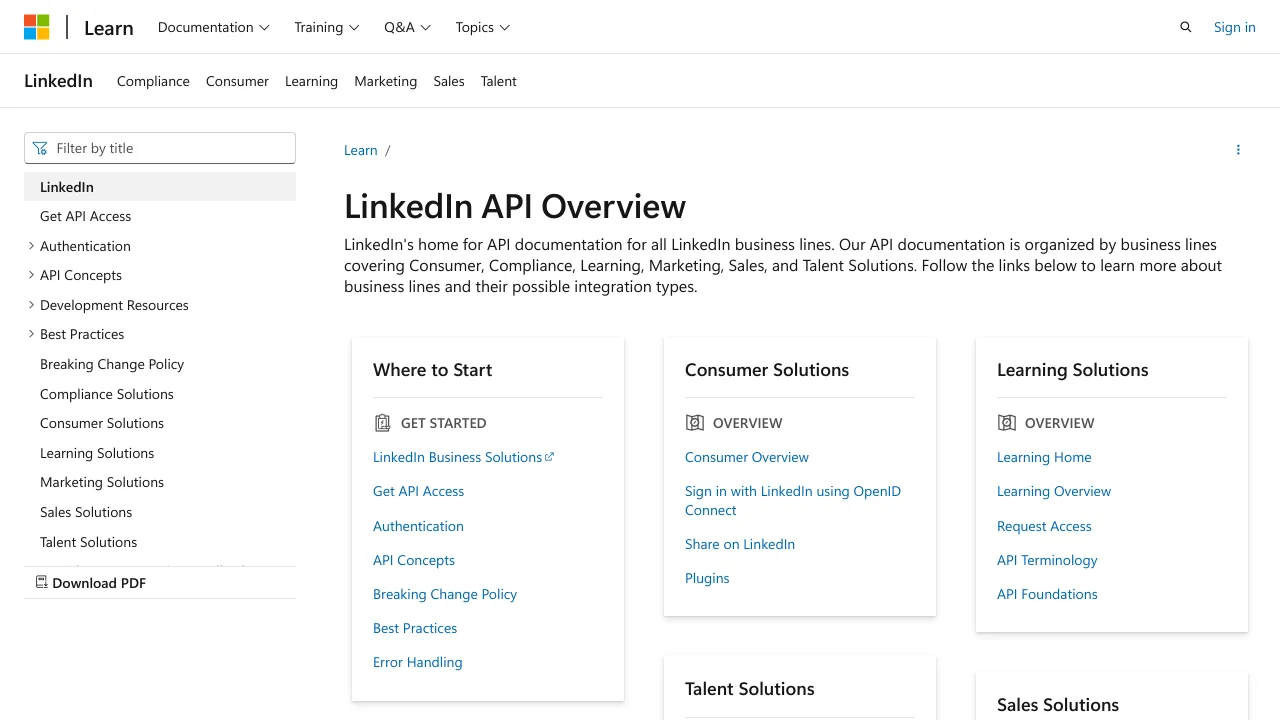Open Get API Access link in Where to Start

coord(418,491)
